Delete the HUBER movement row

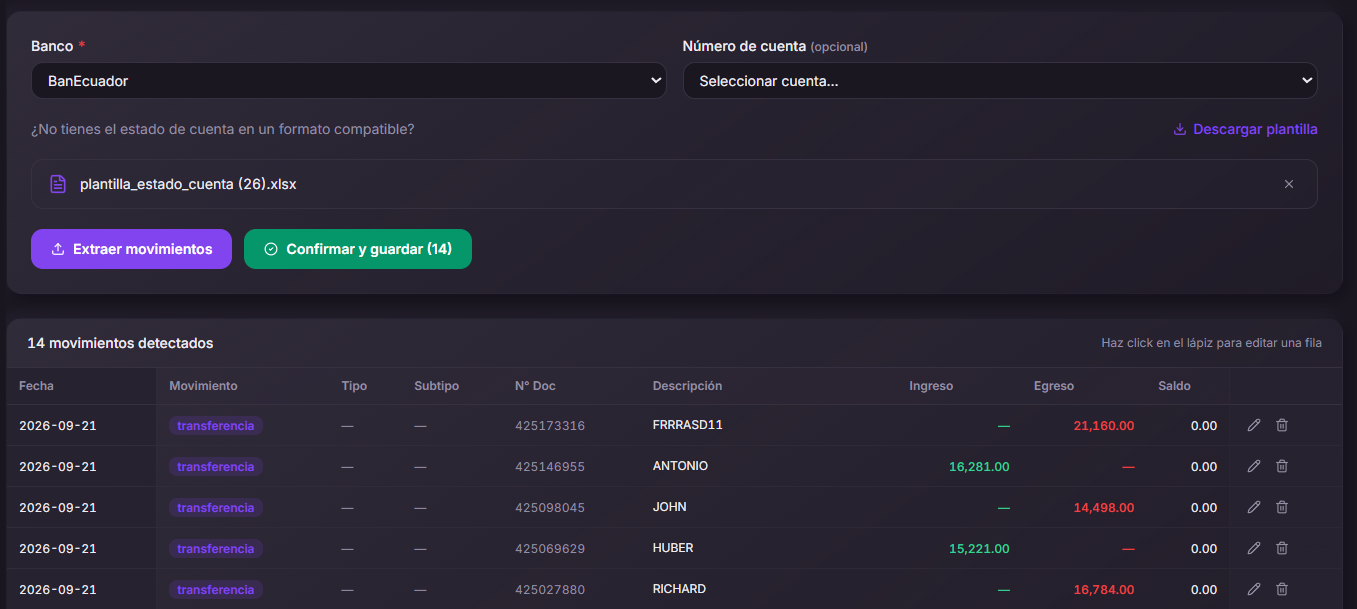click(1282, 548)
